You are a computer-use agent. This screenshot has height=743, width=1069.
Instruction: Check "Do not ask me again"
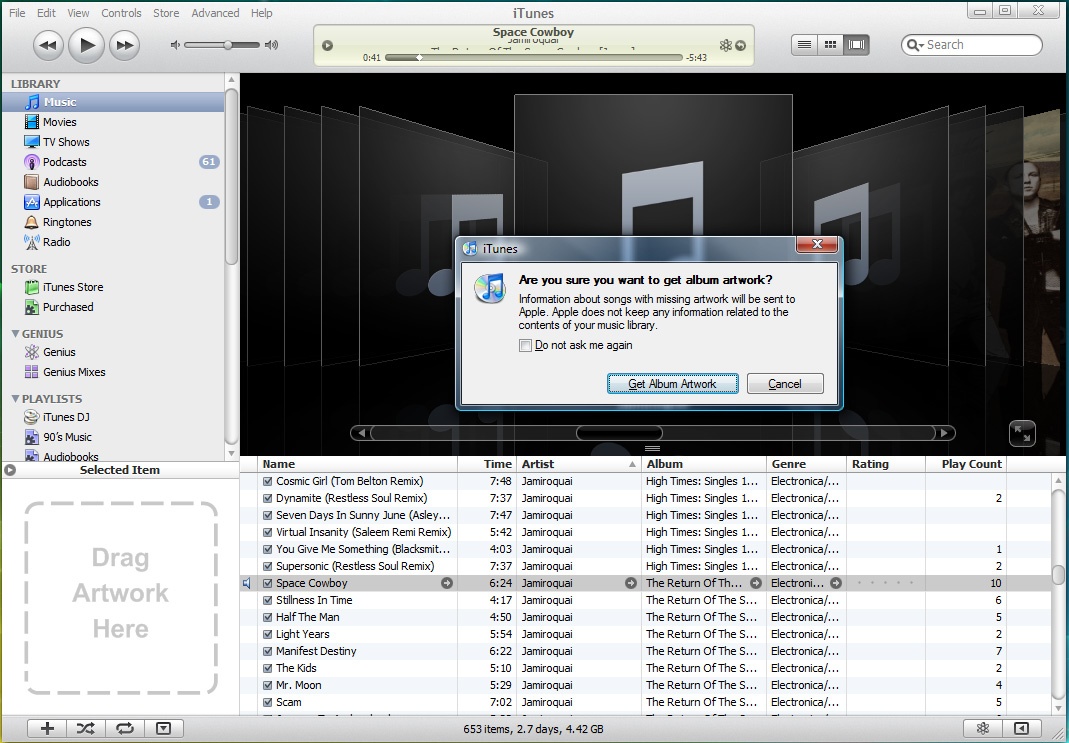(x=525, y=346)
